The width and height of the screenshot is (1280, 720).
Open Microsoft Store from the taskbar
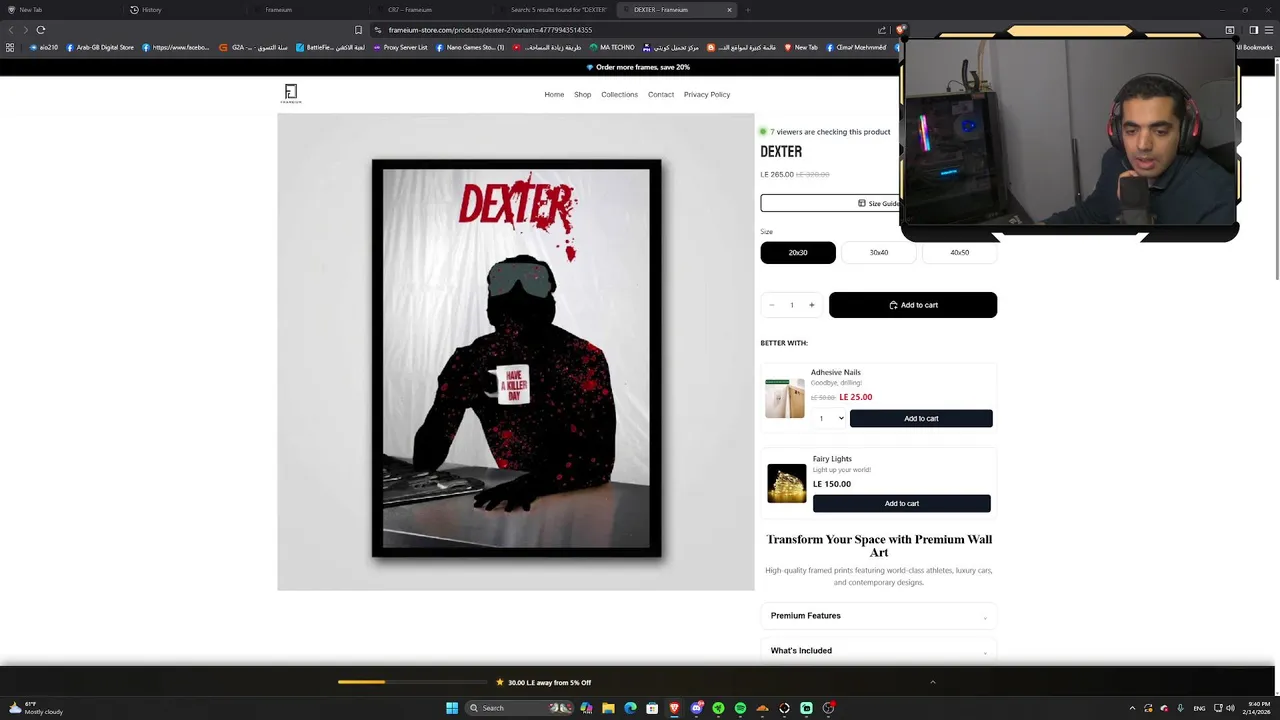click(x=652, y=708)
